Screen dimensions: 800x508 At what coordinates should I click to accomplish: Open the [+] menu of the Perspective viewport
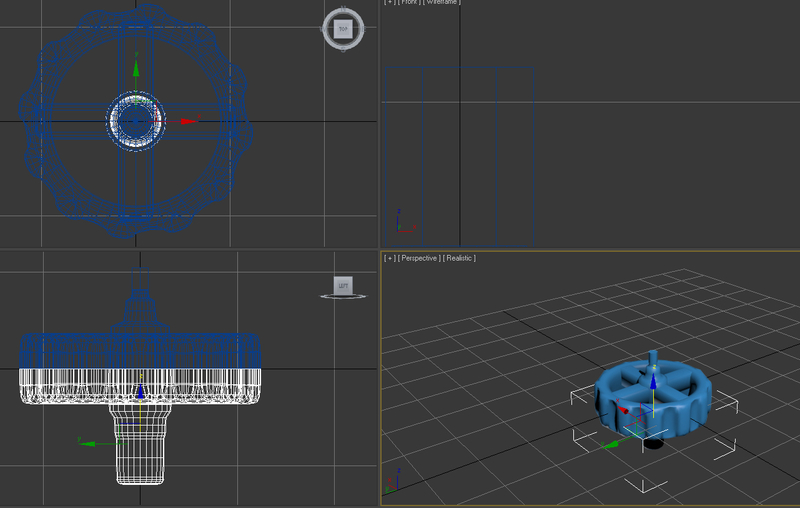[x=389, y=258]
